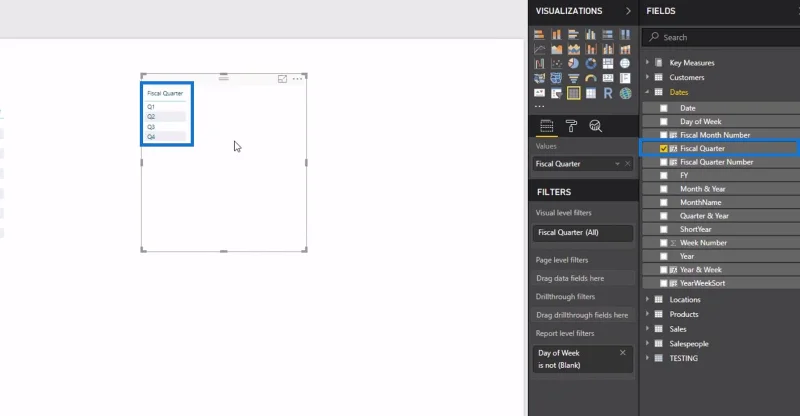
Task: Select the R script visual
Action: [x=608, y=93]
